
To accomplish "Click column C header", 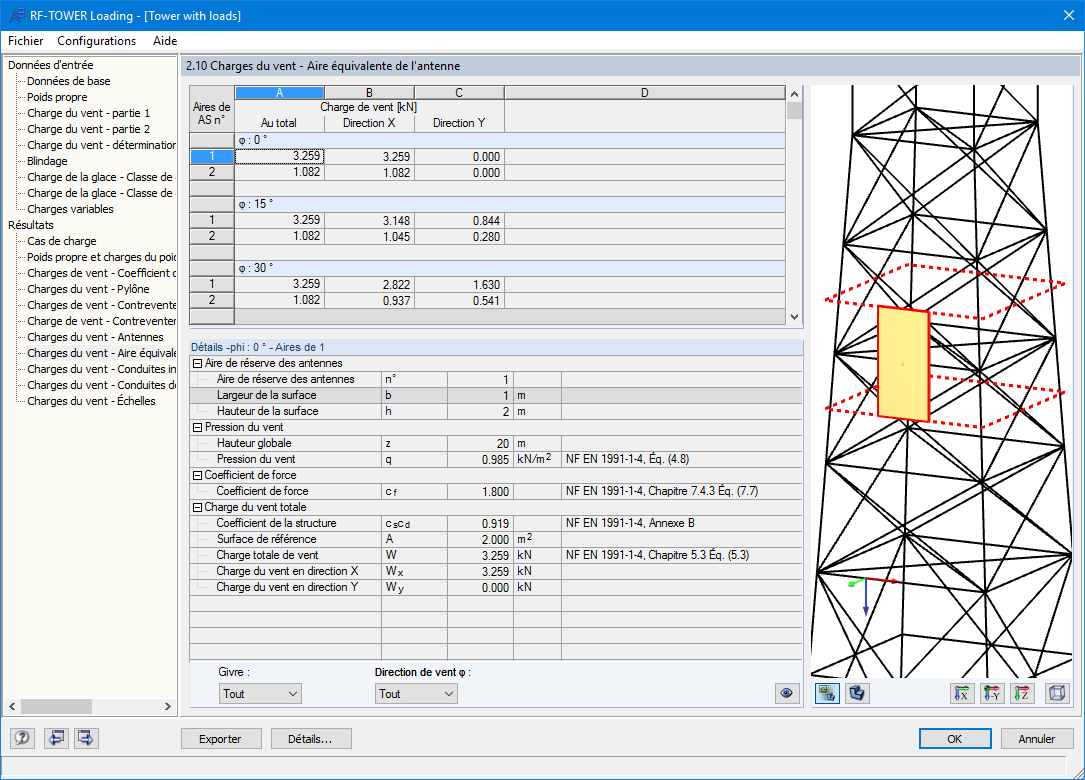I will pos(459,93).
